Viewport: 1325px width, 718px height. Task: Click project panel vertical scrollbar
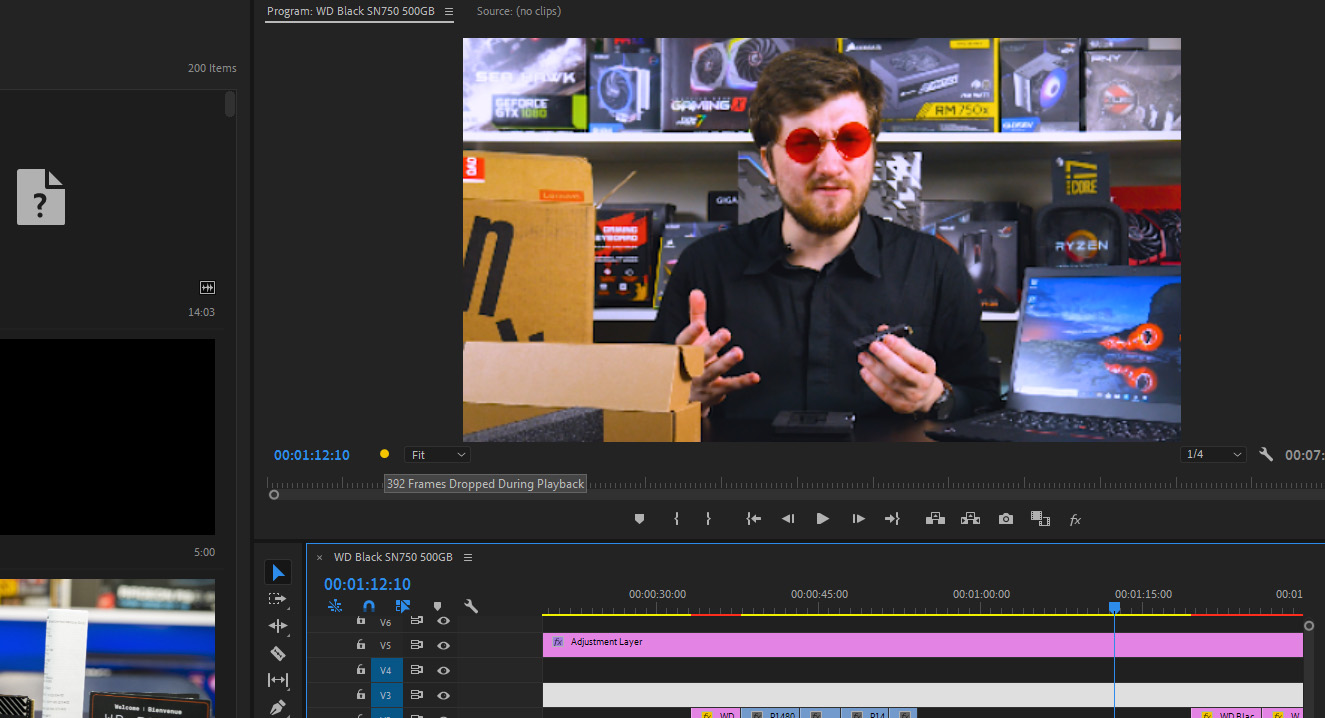point(230,104)
